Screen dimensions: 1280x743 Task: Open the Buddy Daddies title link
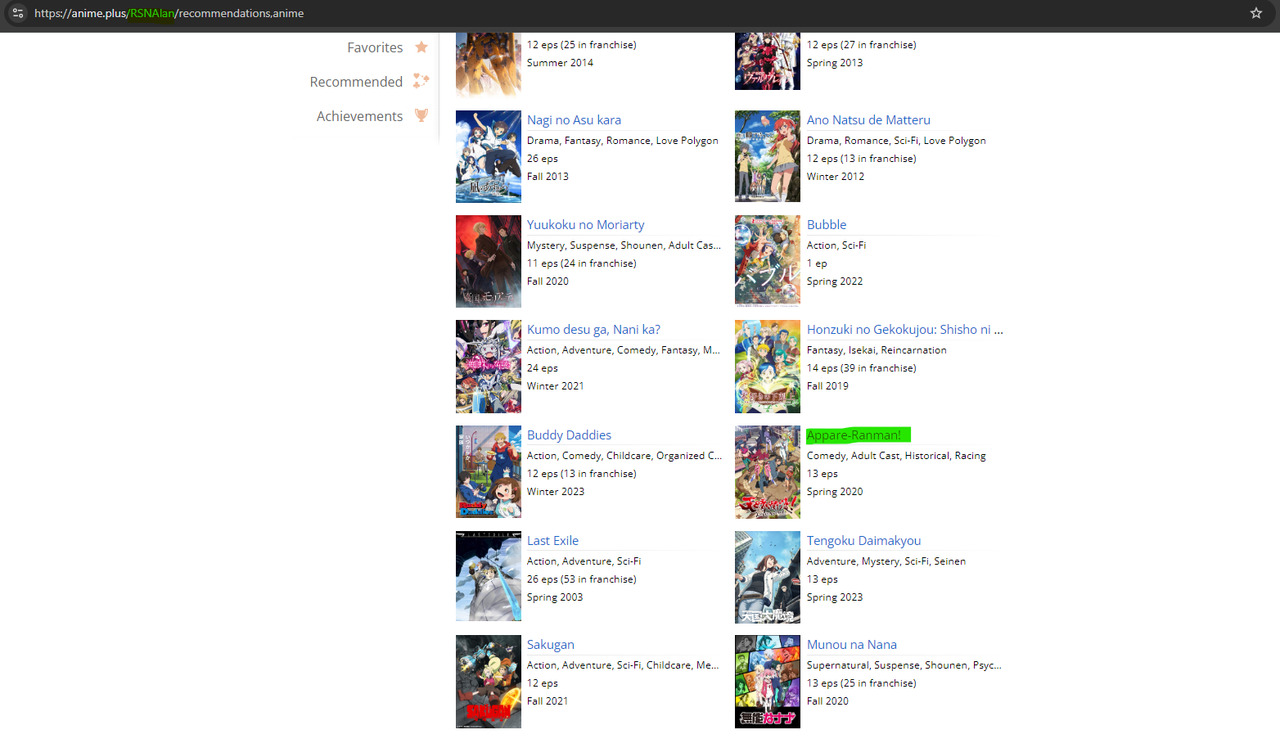pyautogui.click(x=569, y=435)
